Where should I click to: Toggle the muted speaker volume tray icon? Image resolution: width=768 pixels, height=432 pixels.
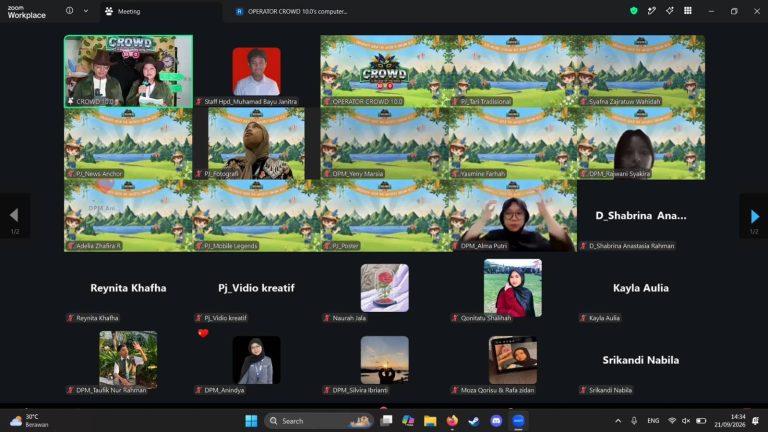[x=686, y=421]
